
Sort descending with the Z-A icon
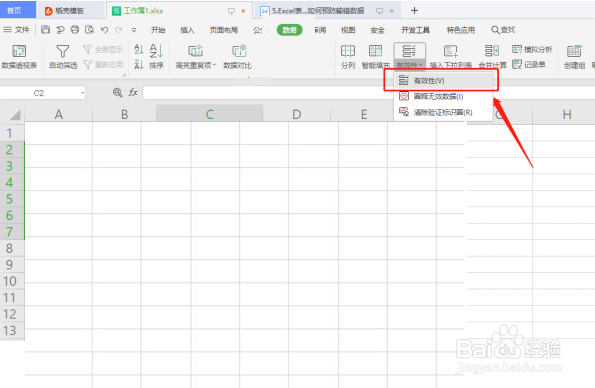[x=139, y=65]
